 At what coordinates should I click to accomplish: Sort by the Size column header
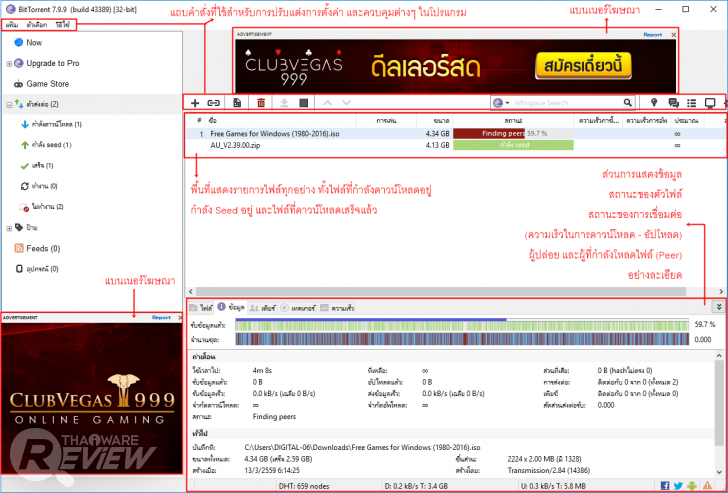(434, 121)
